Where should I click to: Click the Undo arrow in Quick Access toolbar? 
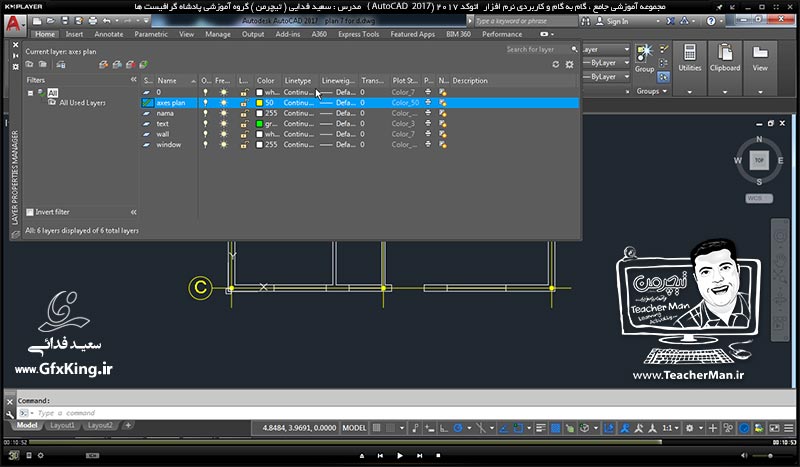[106, 21]
